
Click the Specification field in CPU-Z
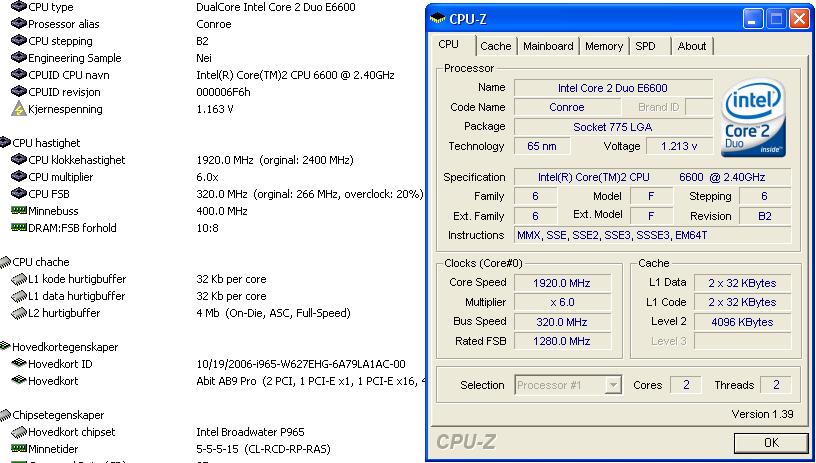(x=652, y=177)
